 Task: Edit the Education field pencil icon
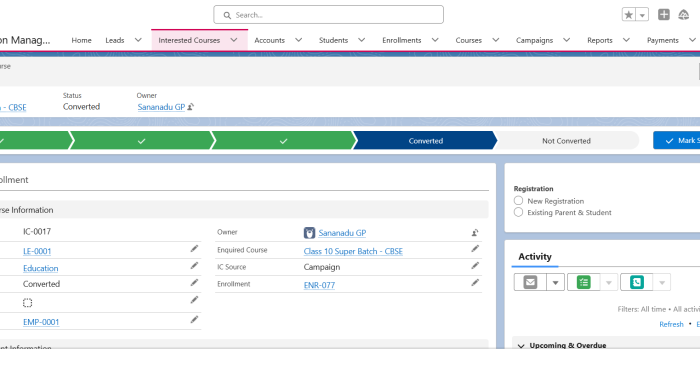pyautogui.click(x=194, y=266)
